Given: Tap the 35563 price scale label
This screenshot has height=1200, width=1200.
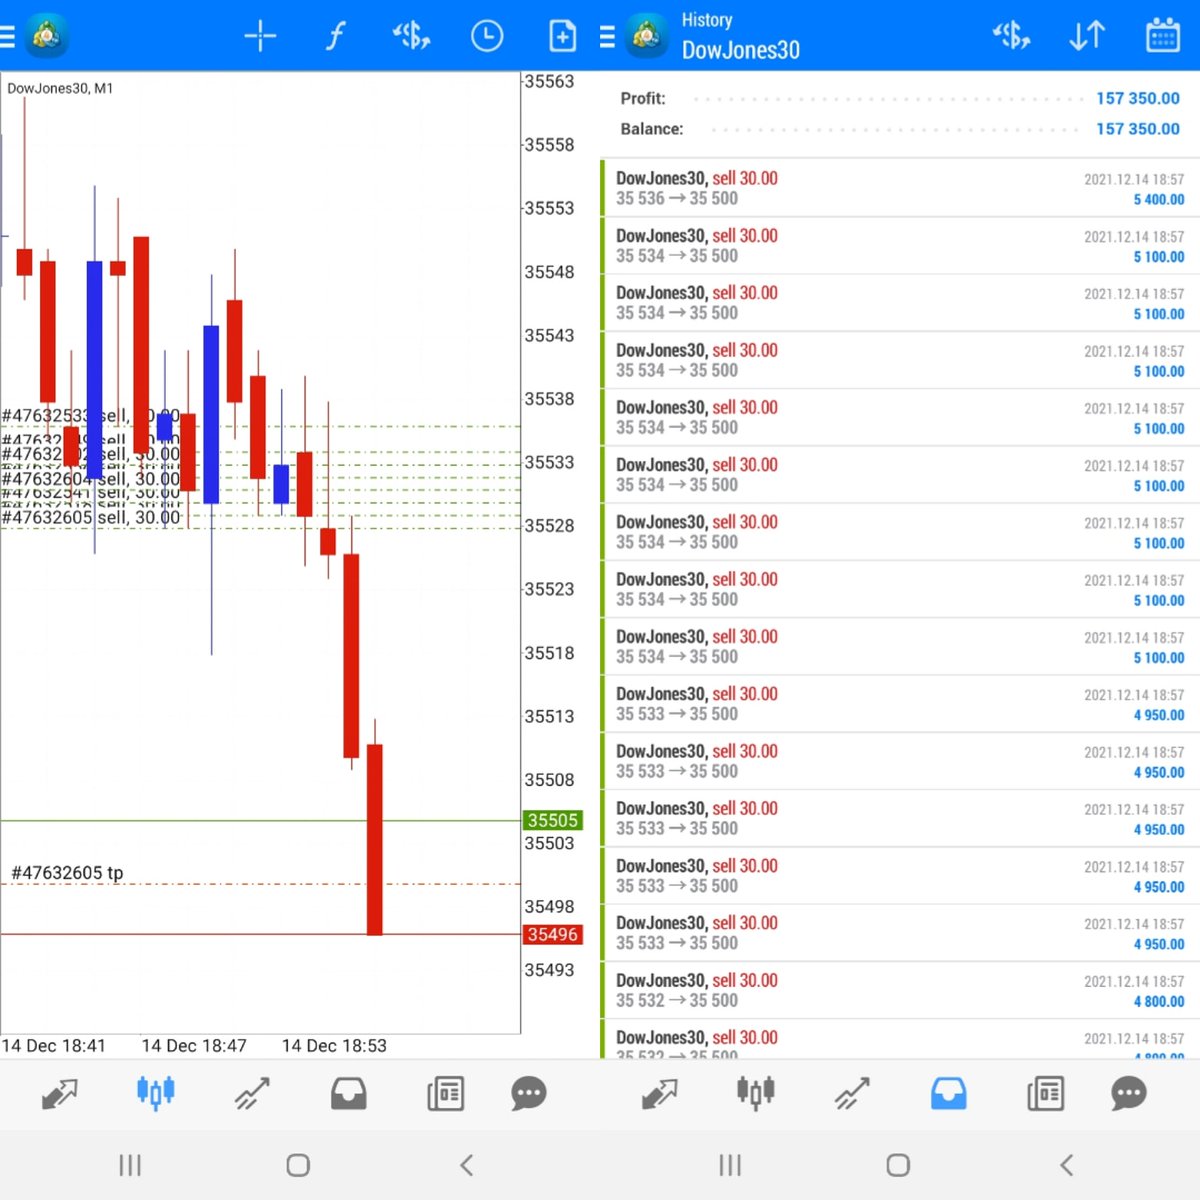Looking at the screenshot, I should 549,82.
